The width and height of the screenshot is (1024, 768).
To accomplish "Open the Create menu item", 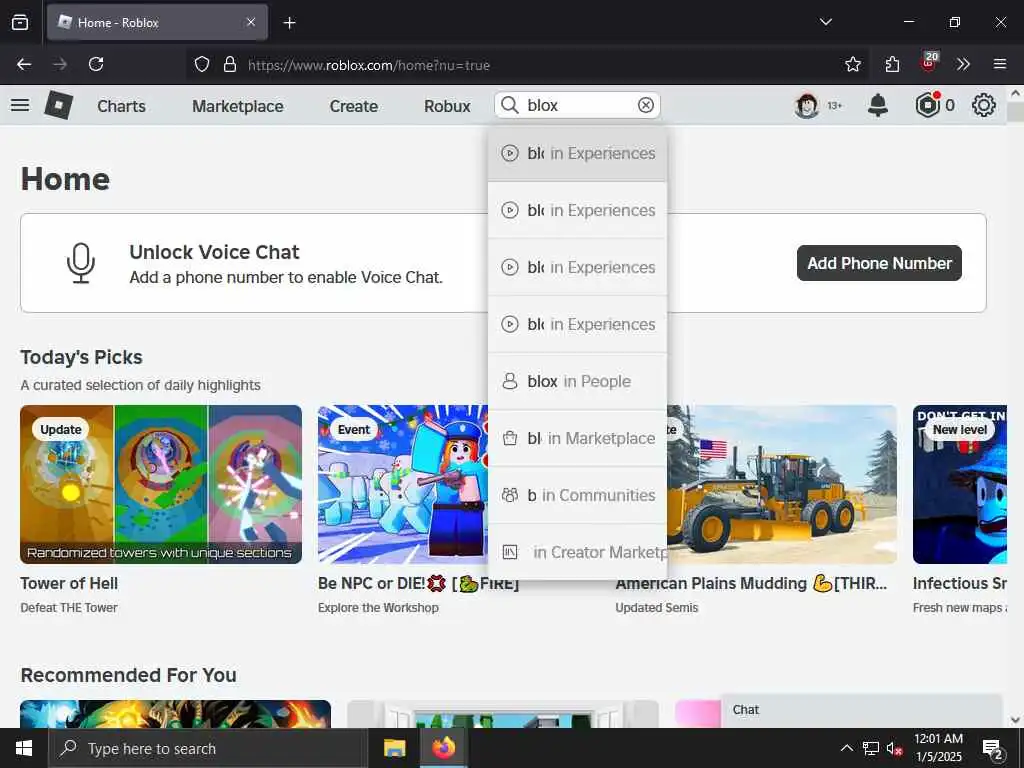I will [x=353, y=106].
